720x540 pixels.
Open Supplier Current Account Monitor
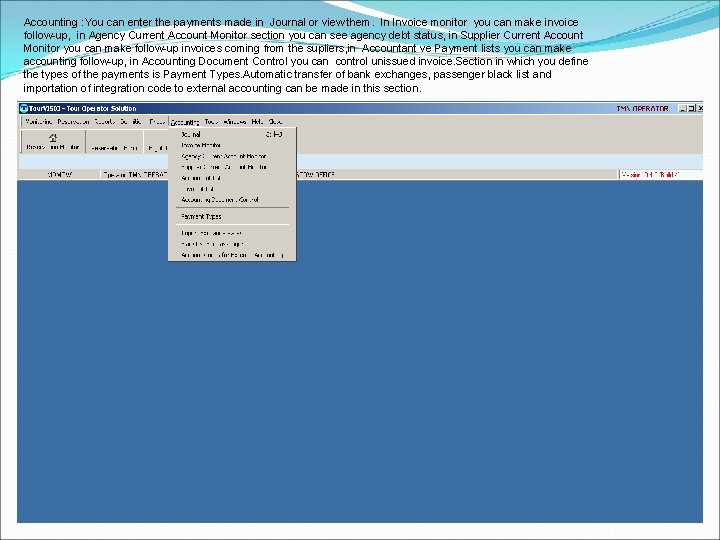pyautogui.click(x=232, y=167)
